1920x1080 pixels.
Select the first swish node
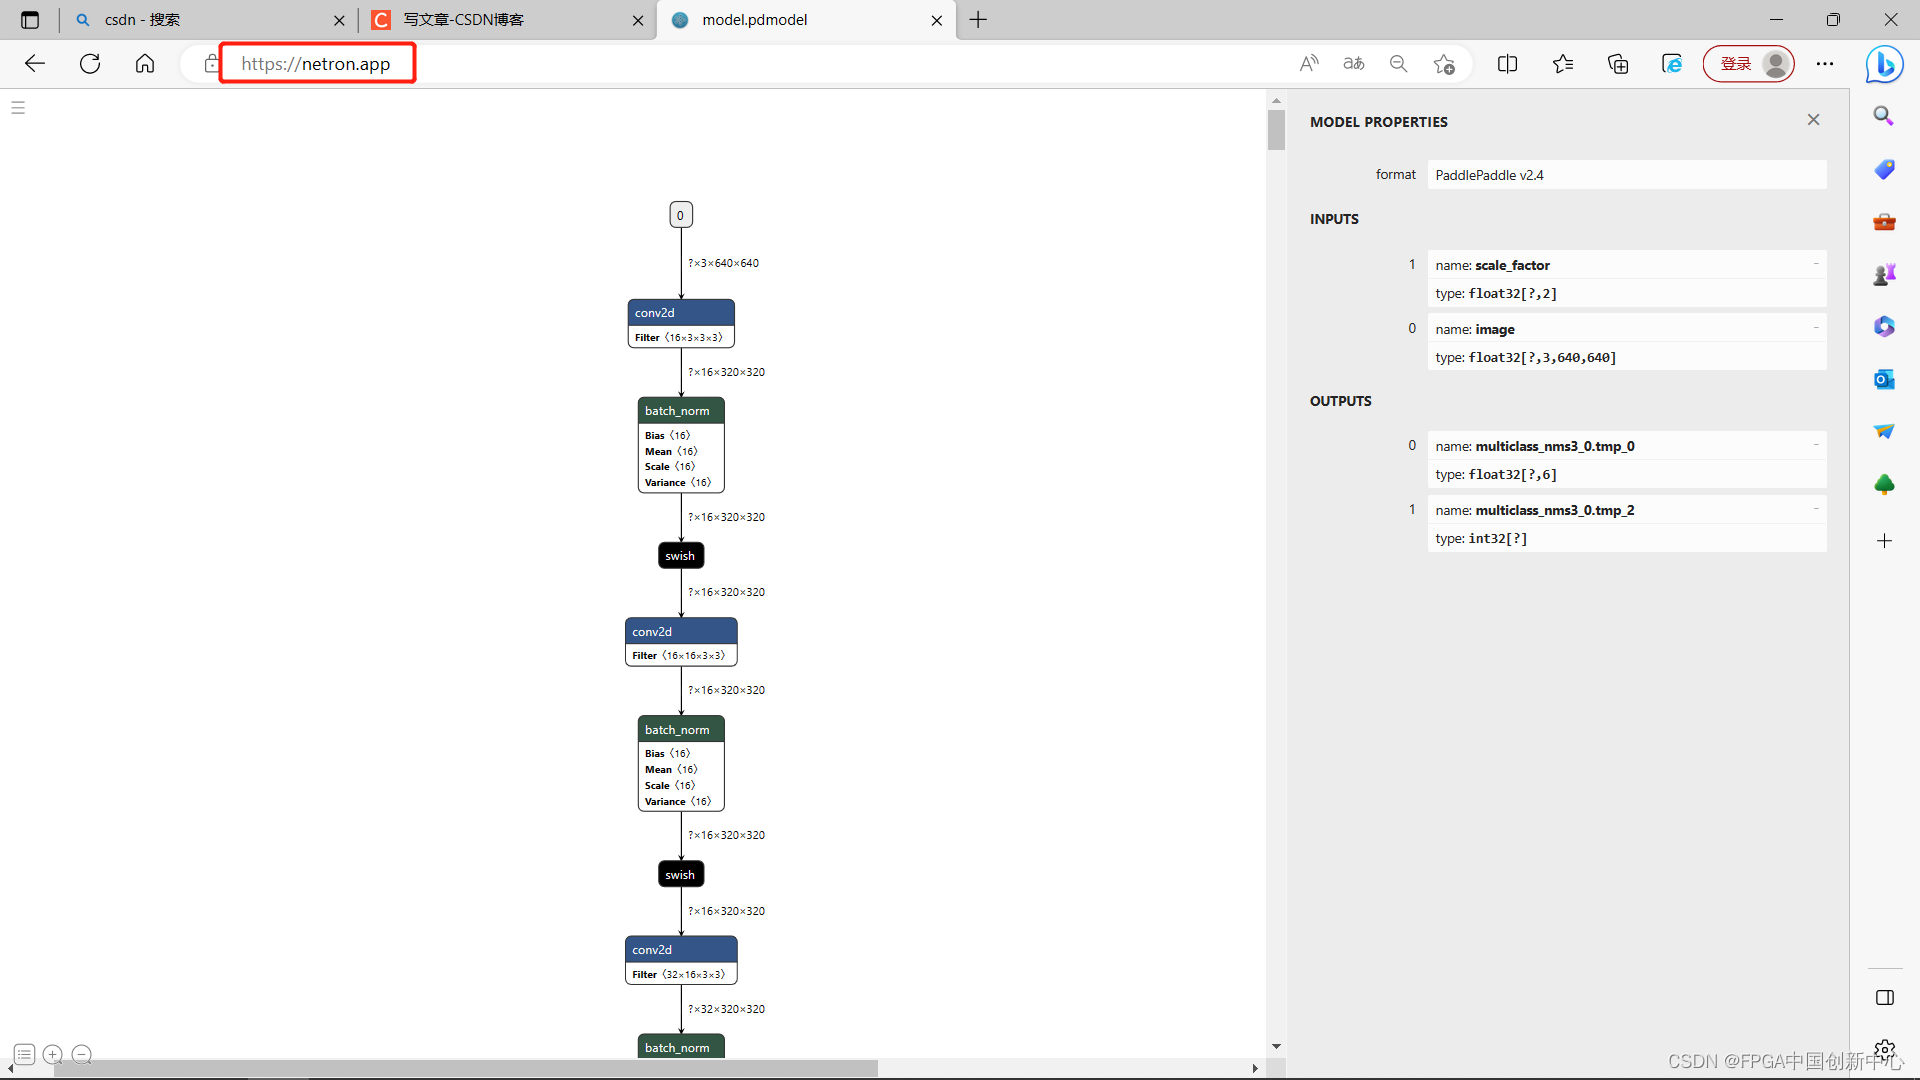[681, 556]
